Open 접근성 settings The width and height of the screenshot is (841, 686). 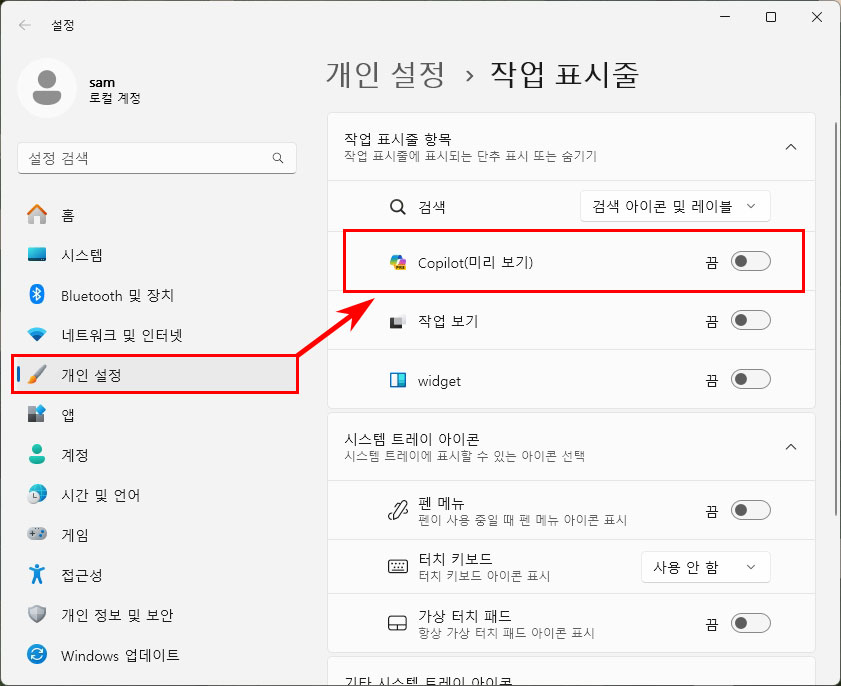[x=64, y=575]
